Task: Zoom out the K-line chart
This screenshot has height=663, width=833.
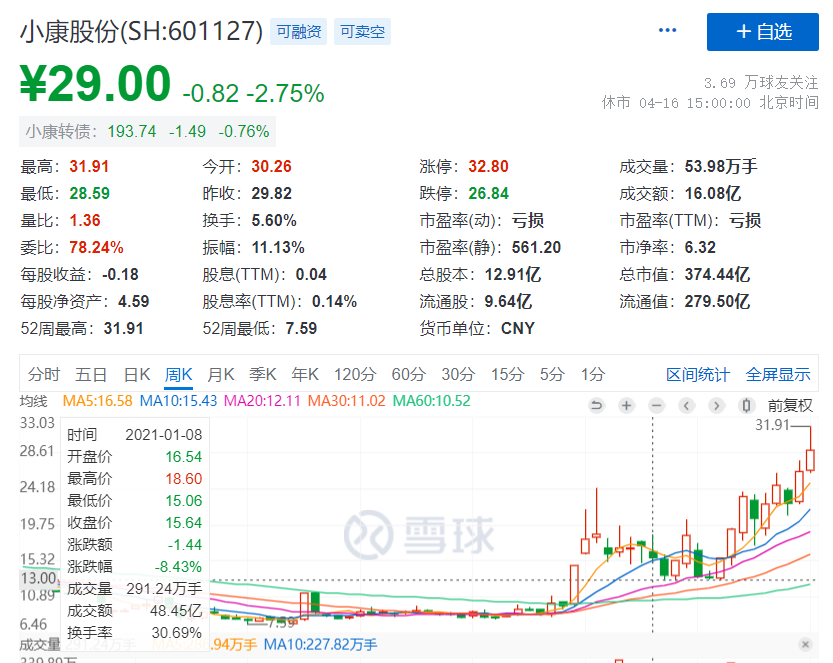Action: coord(656,405)
